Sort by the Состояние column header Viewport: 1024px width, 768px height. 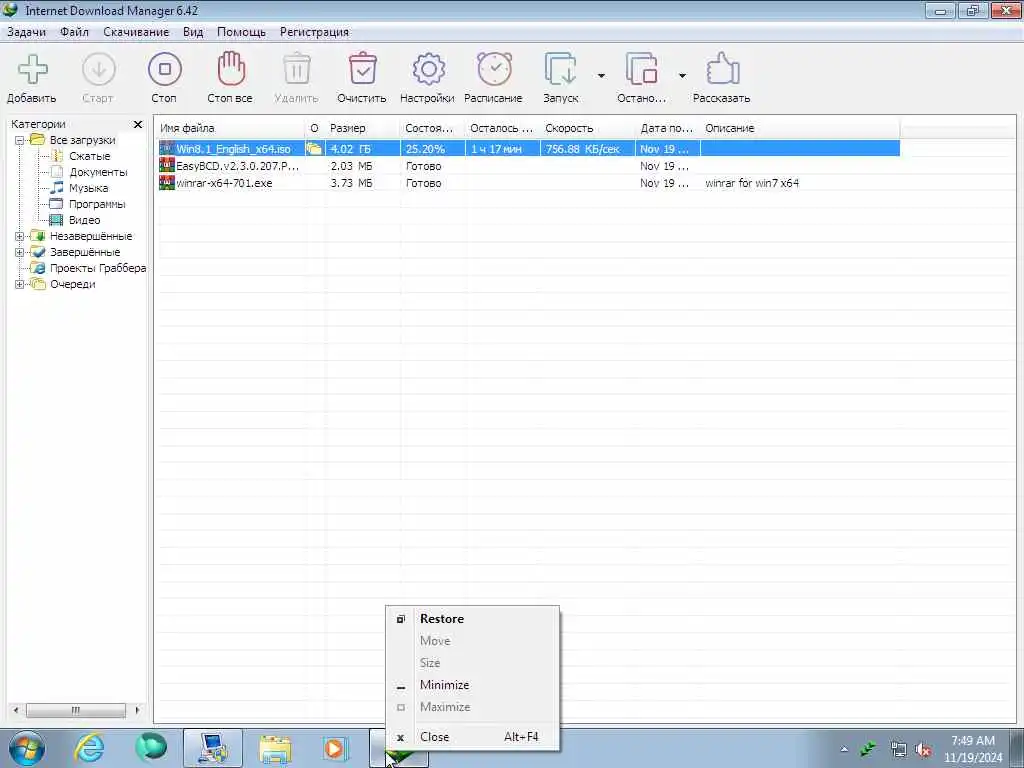click(x=432, y=128)
